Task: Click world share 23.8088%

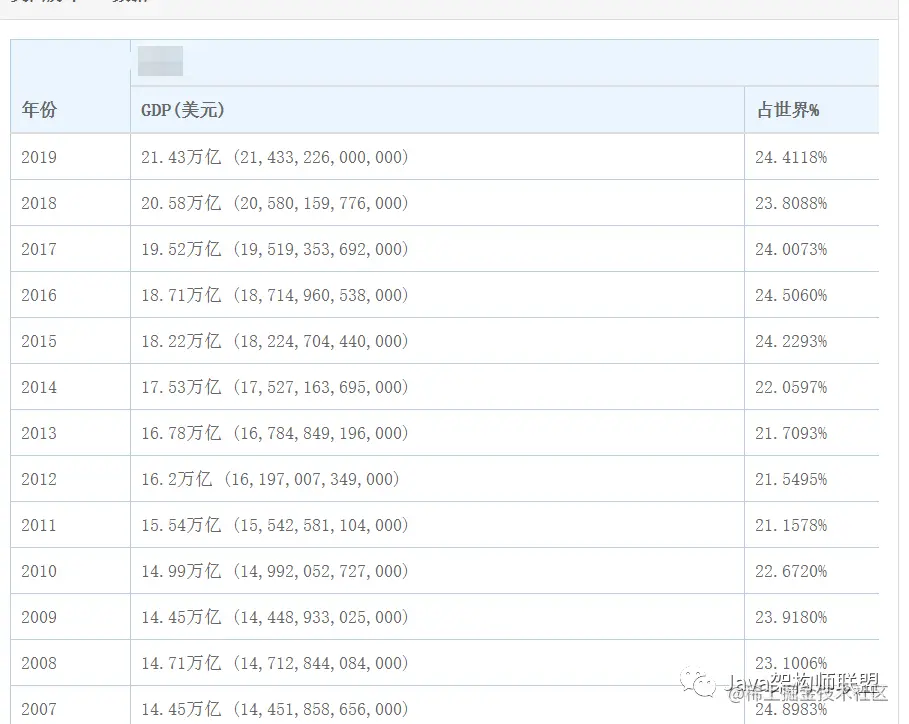Action: point(791,203)
